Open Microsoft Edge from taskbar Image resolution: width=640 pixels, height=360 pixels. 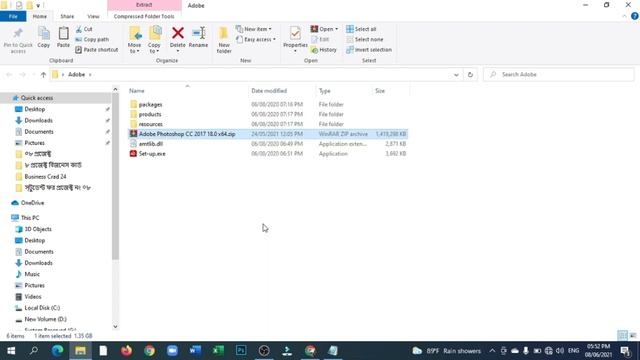(58, 351)
